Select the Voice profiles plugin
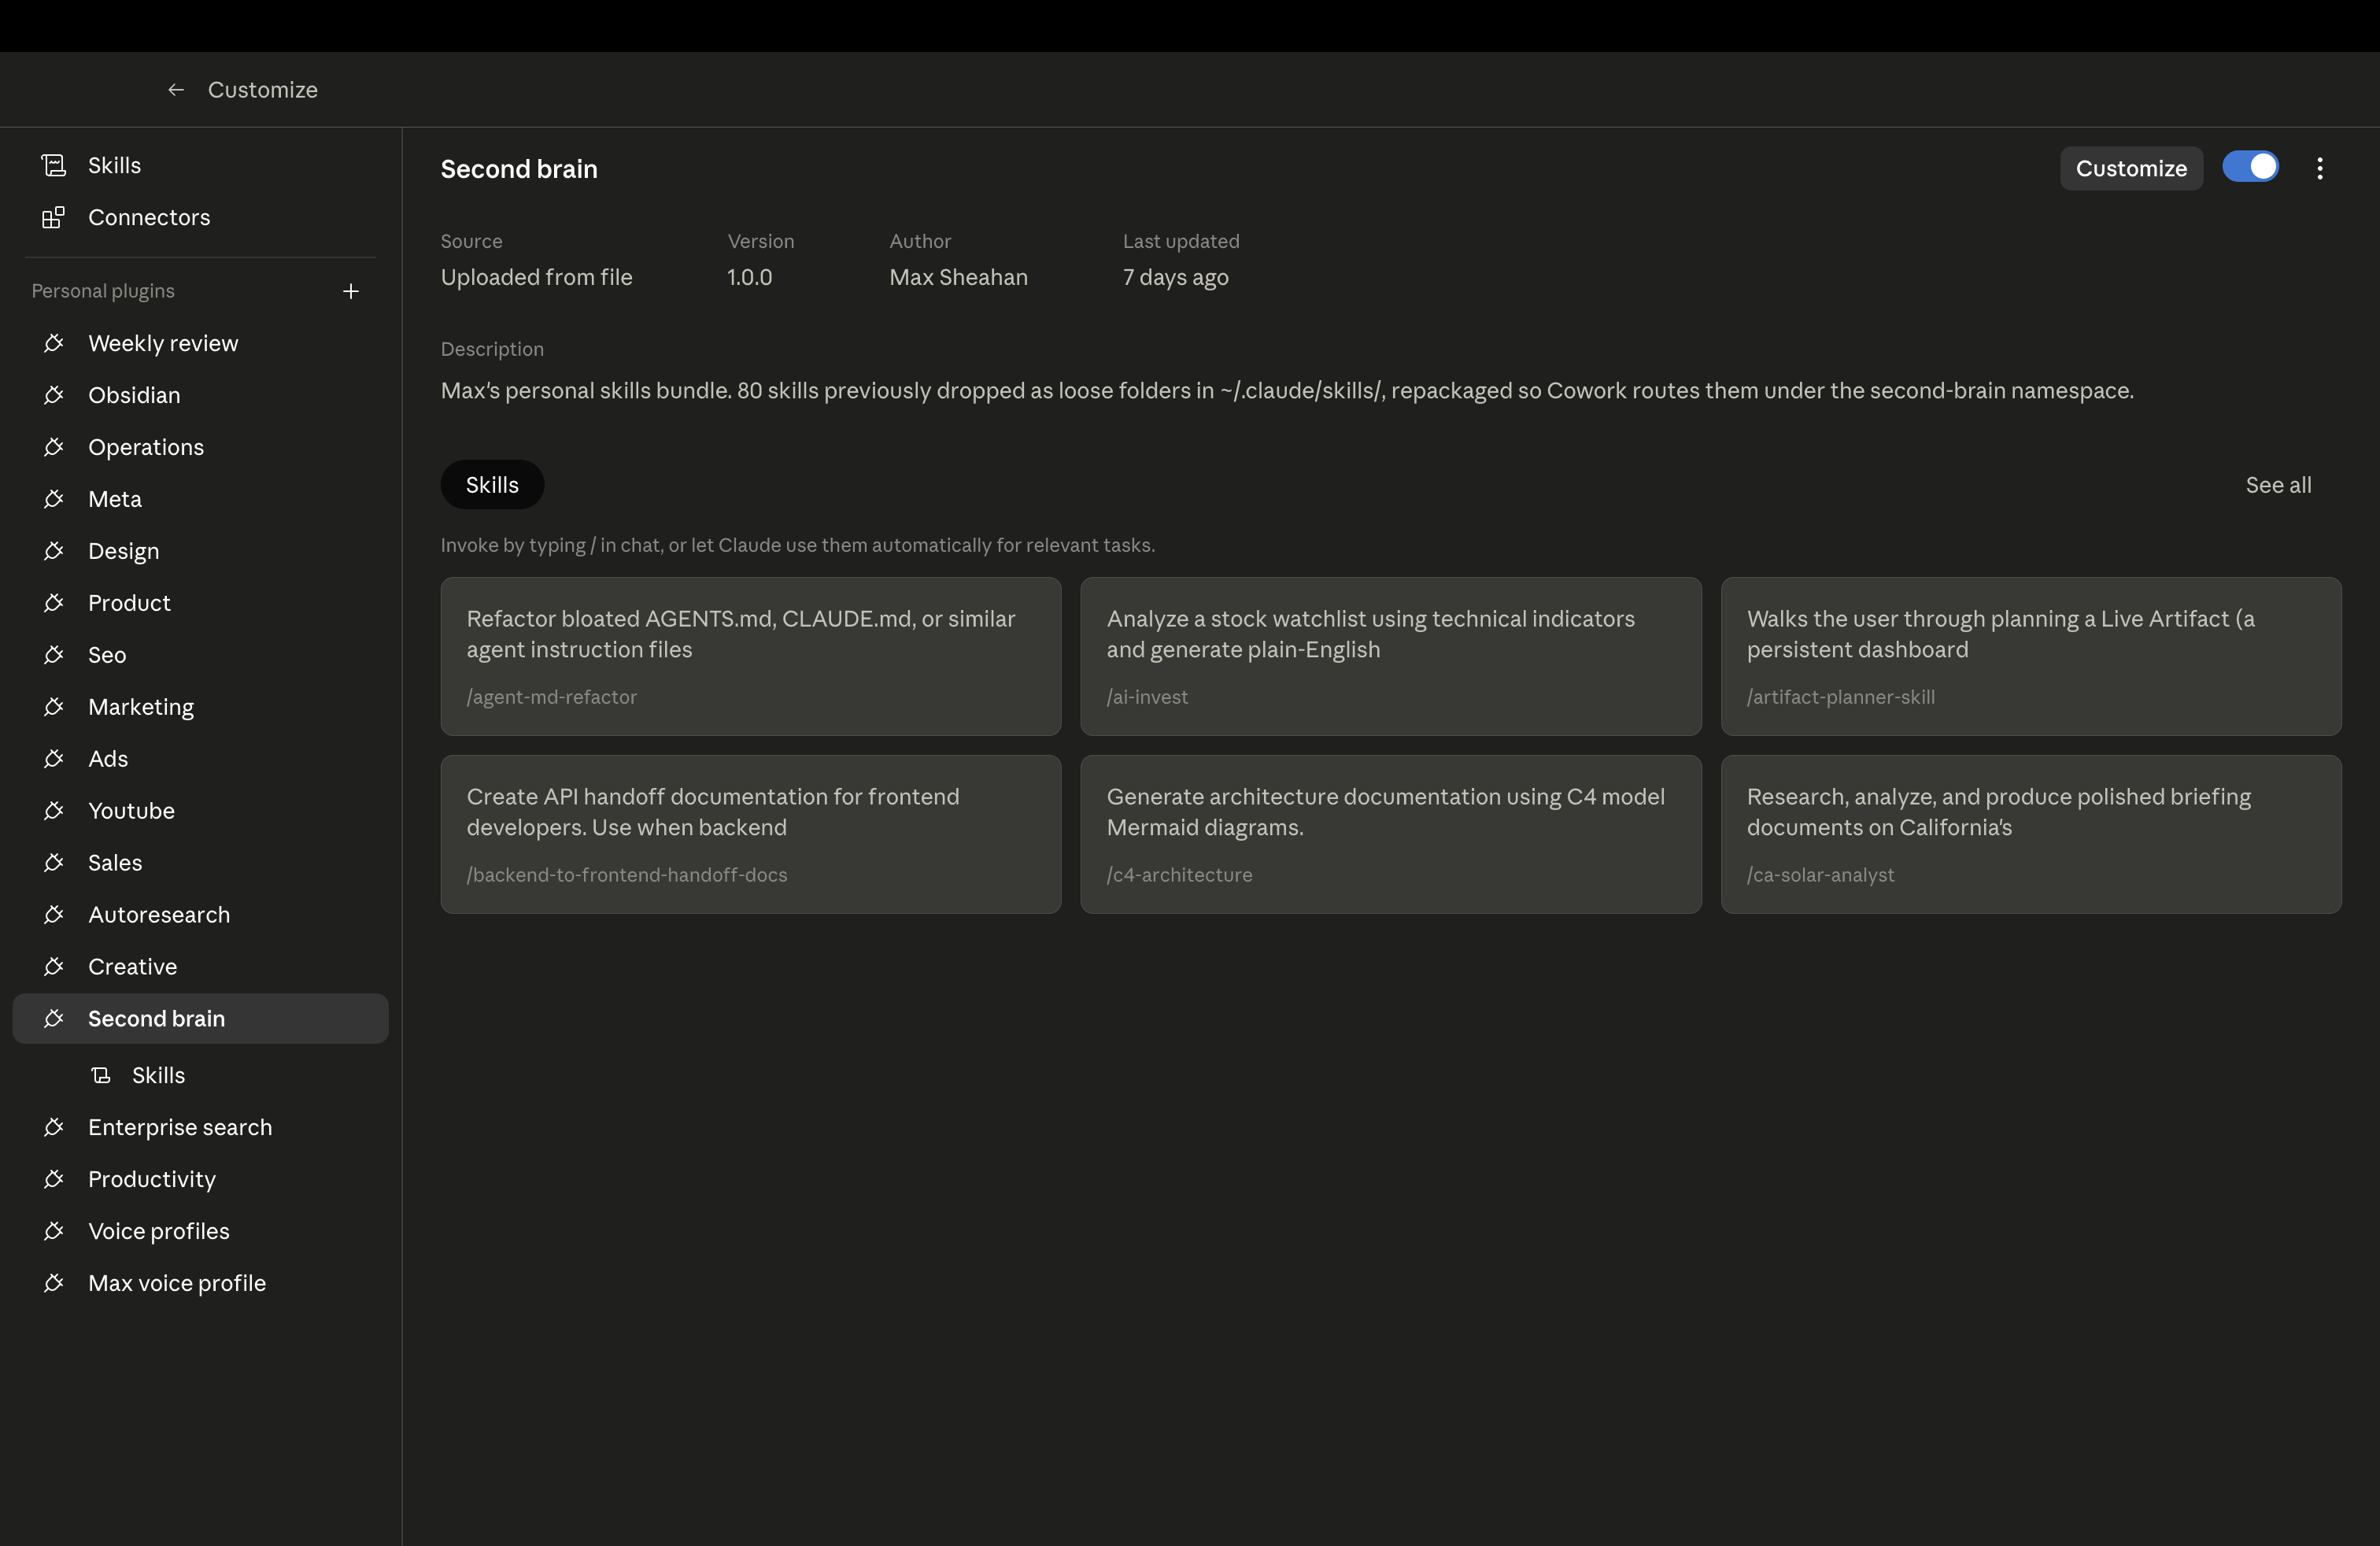 coord(200,1231)
